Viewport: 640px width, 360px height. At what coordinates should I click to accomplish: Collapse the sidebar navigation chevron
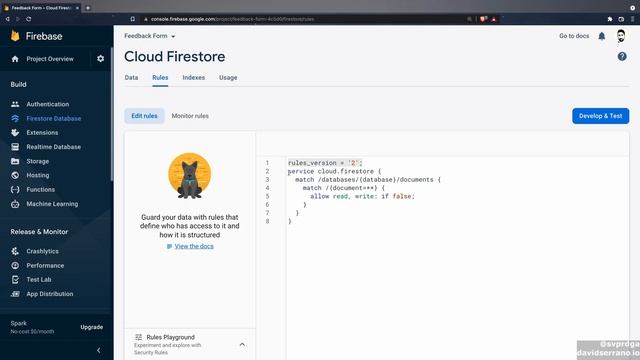point(98,350)
